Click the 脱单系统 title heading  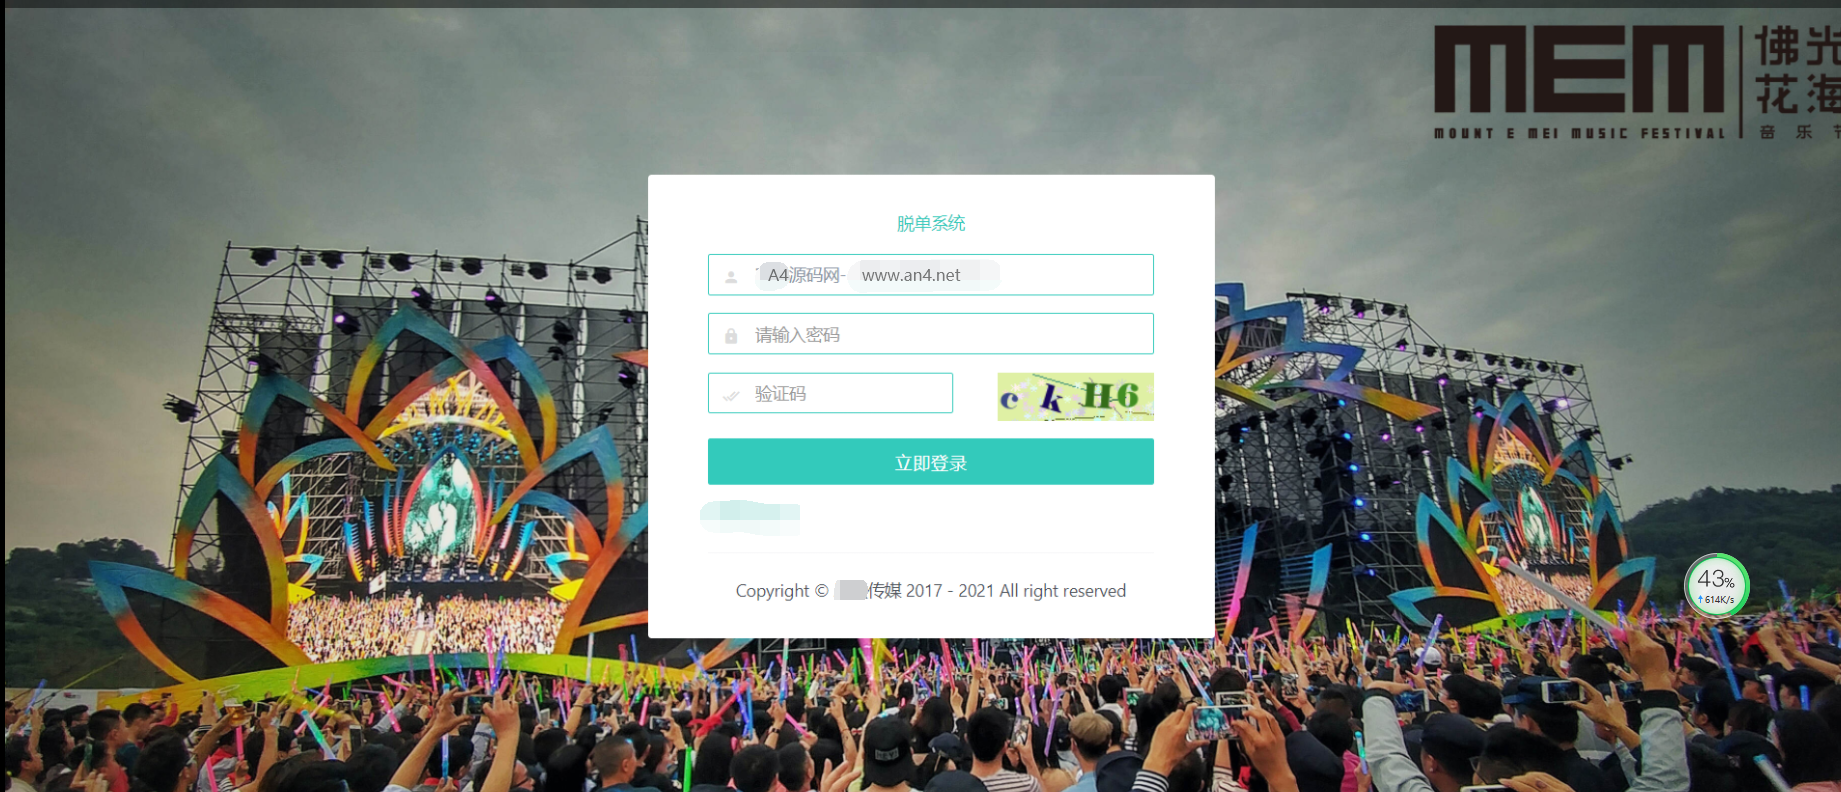[930, 223]
